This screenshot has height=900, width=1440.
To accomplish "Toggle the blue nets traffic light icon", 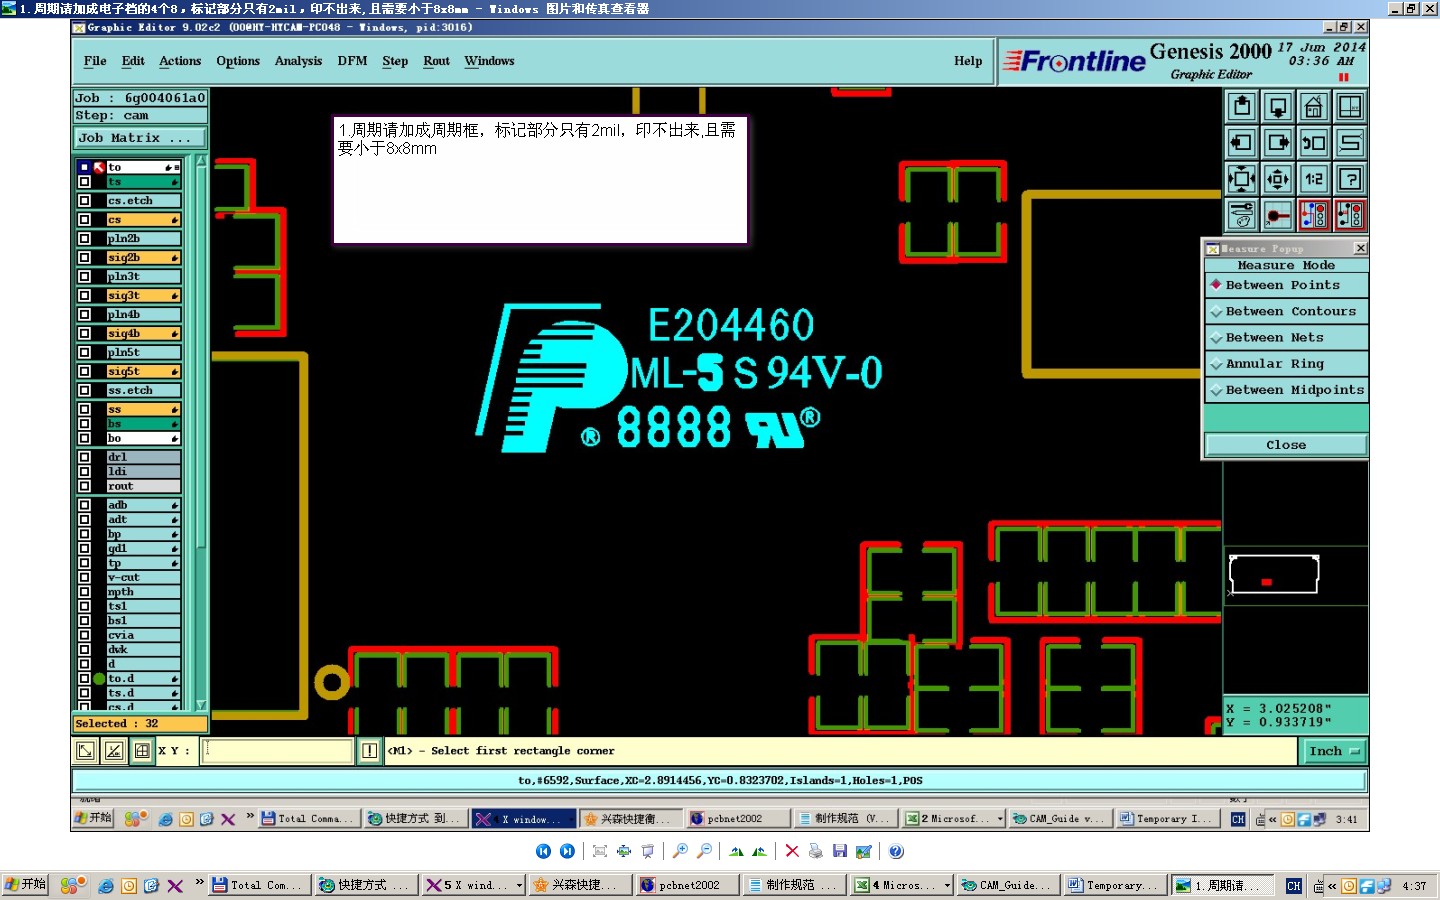I will pos(1313,215).
